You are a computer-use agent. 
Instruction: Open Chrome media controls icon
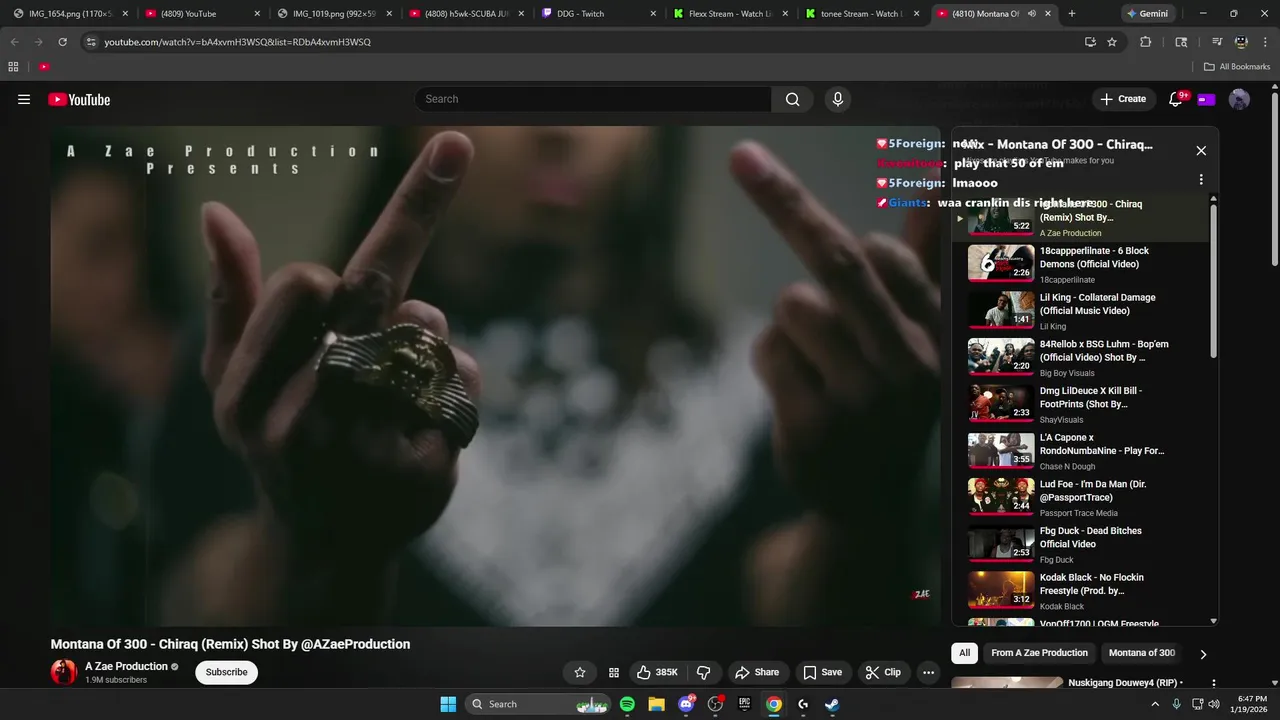click(1217, 42)
